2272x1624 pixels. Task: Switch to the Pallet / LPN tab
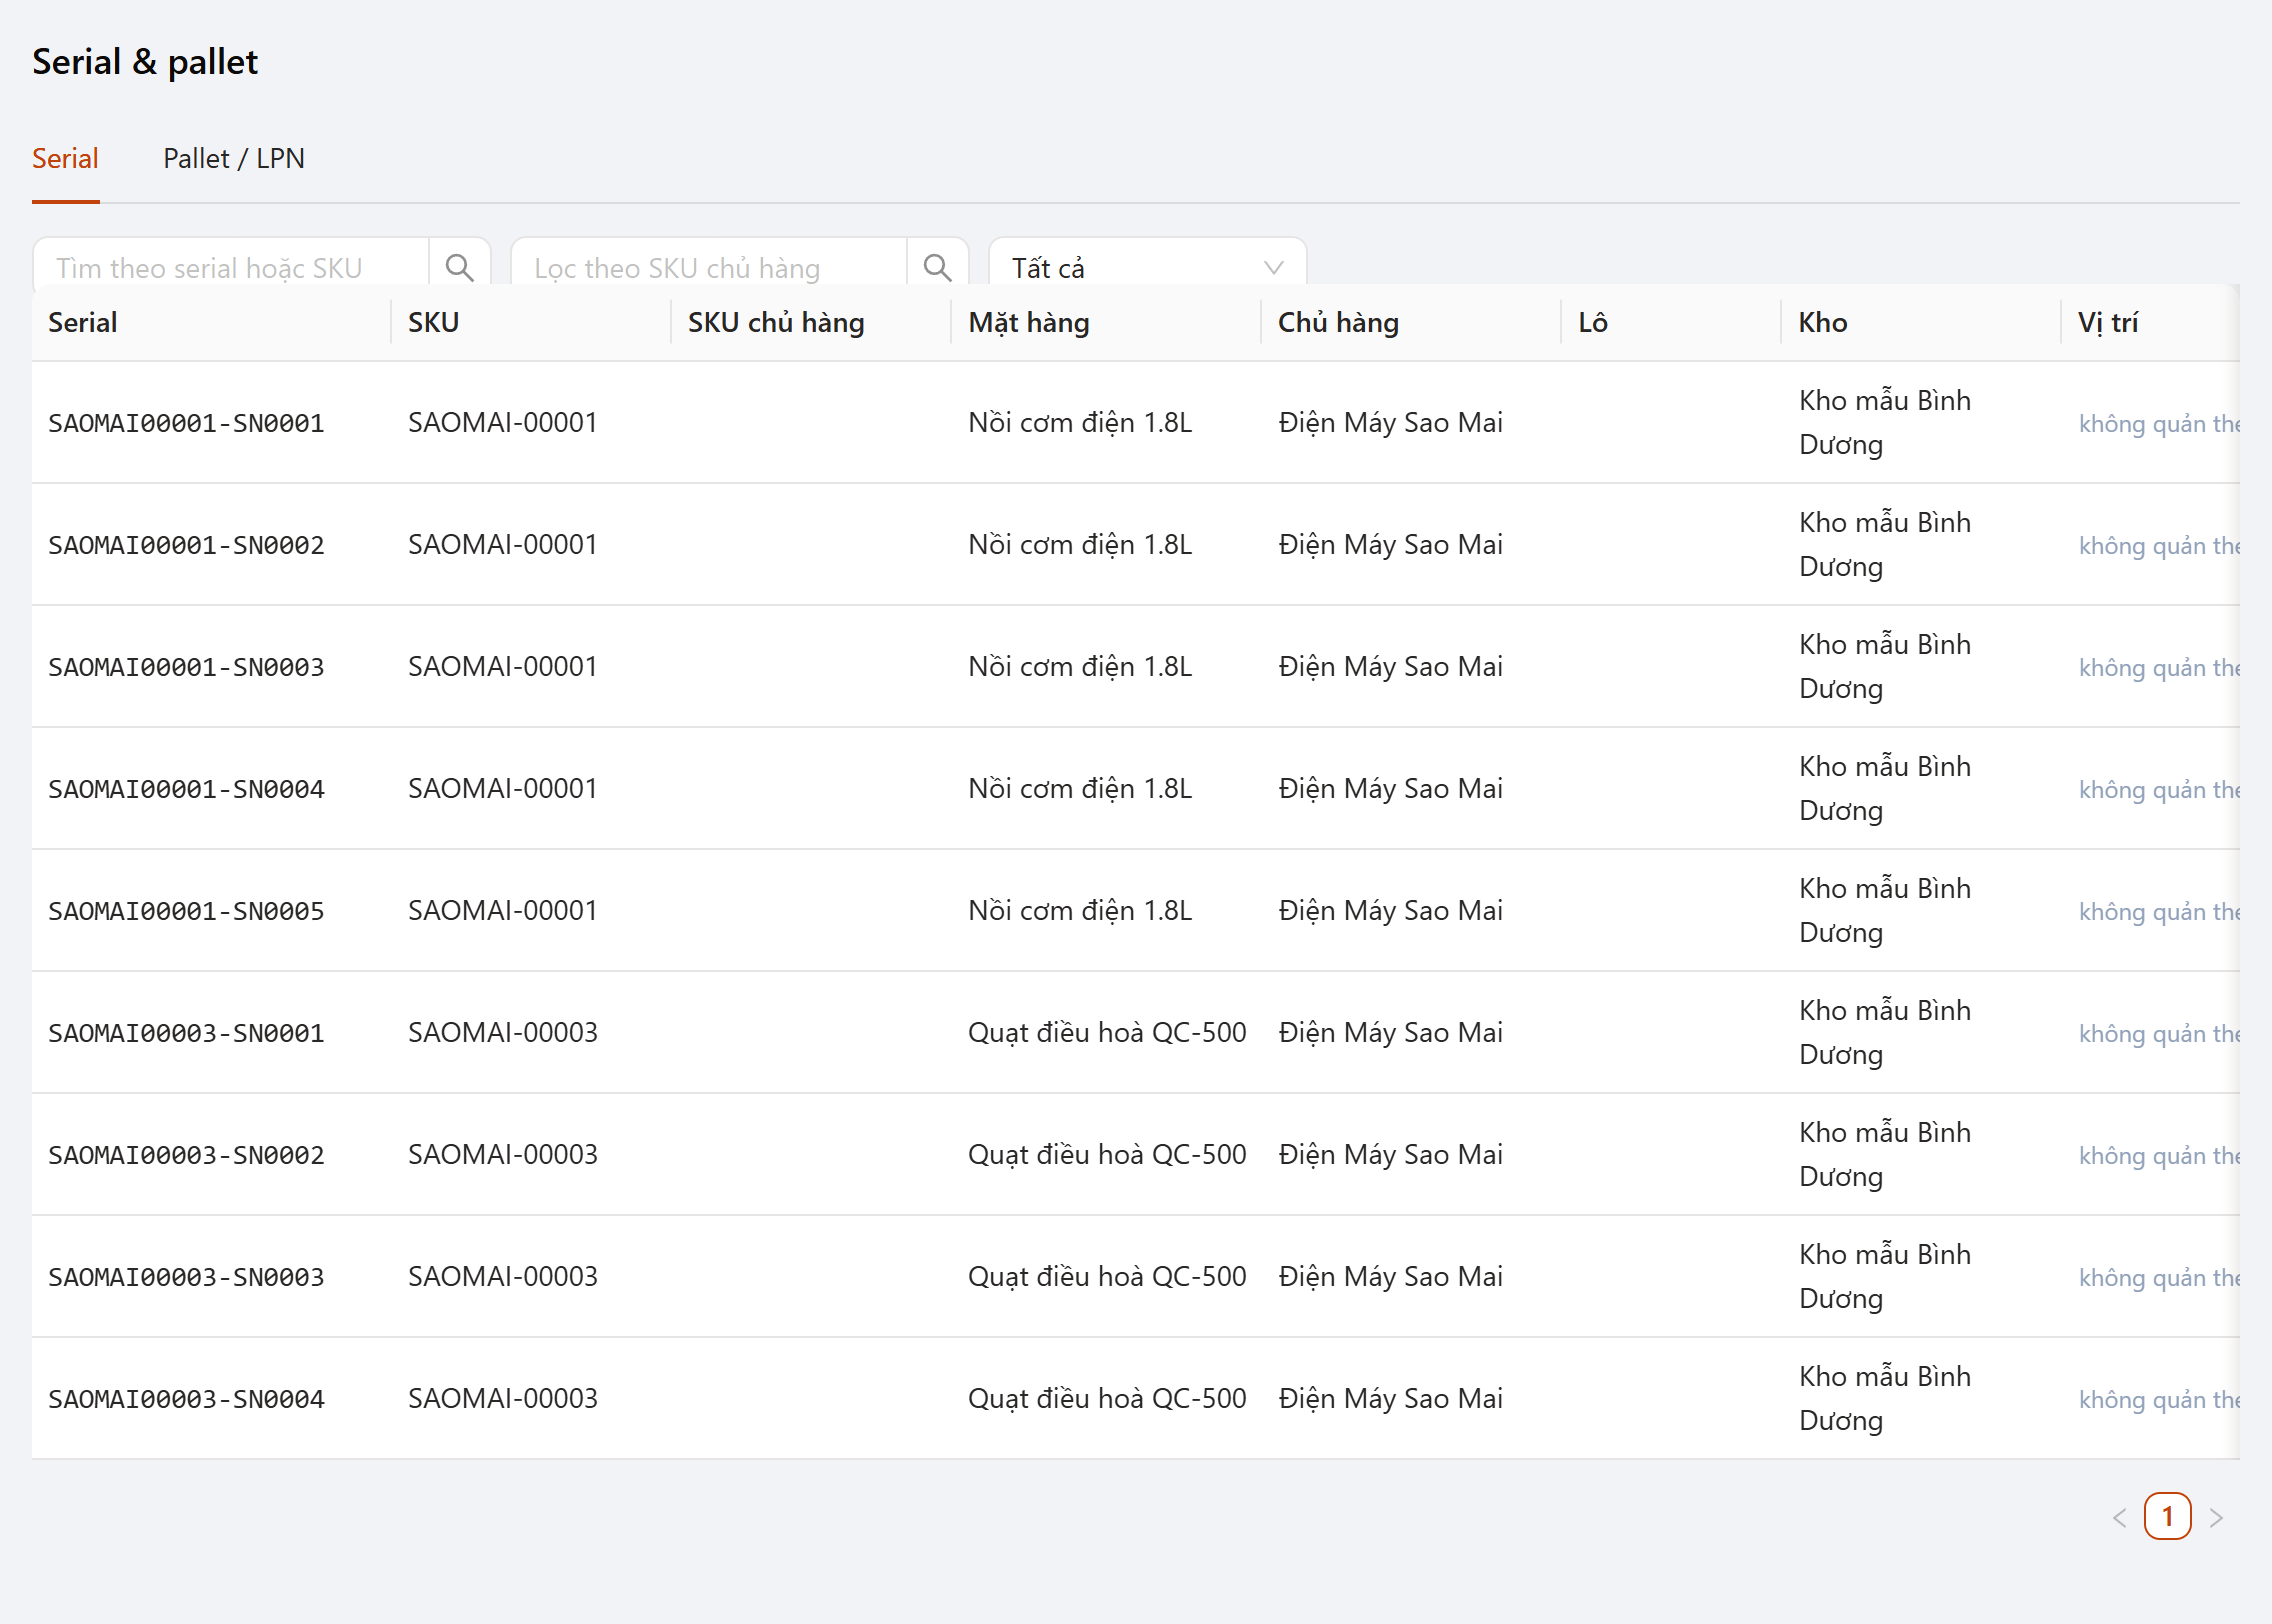234,158
